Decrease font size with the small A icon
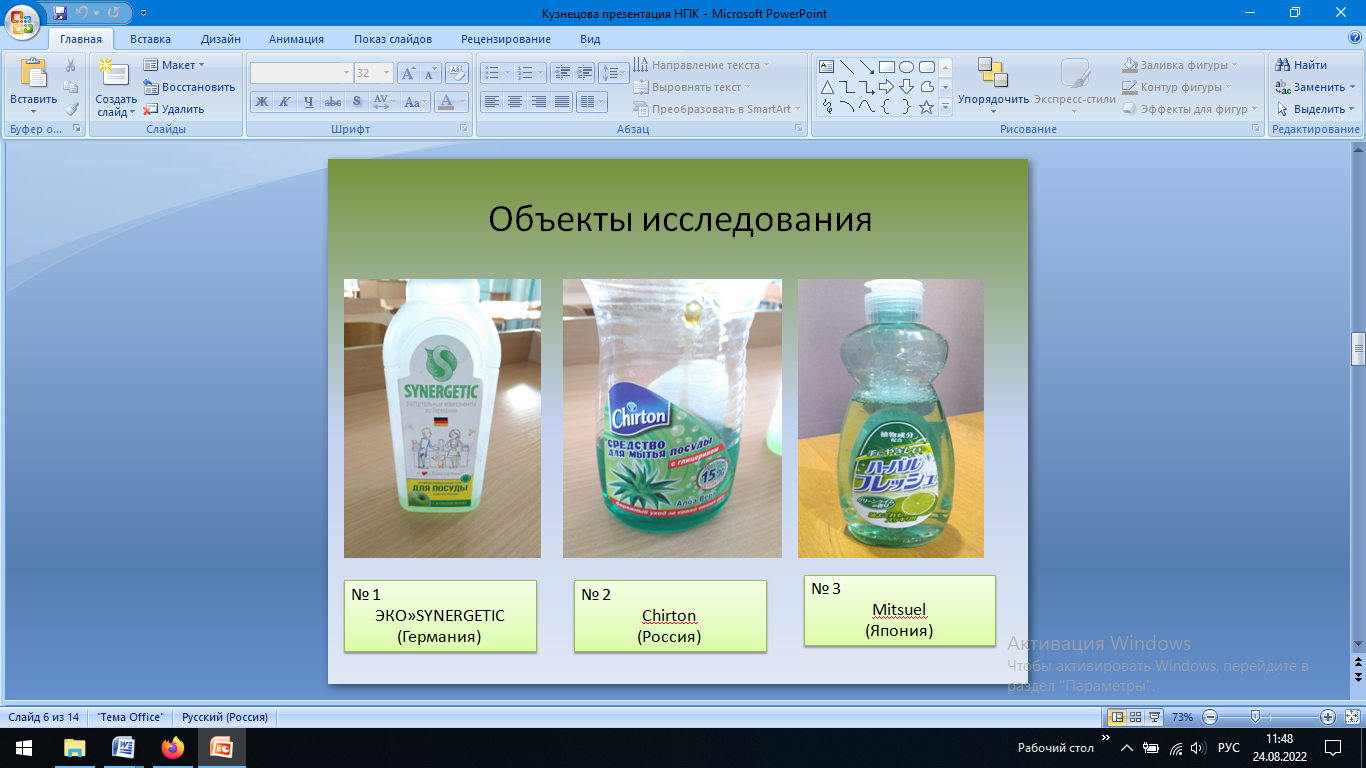1366x768 pixels. 430,73
